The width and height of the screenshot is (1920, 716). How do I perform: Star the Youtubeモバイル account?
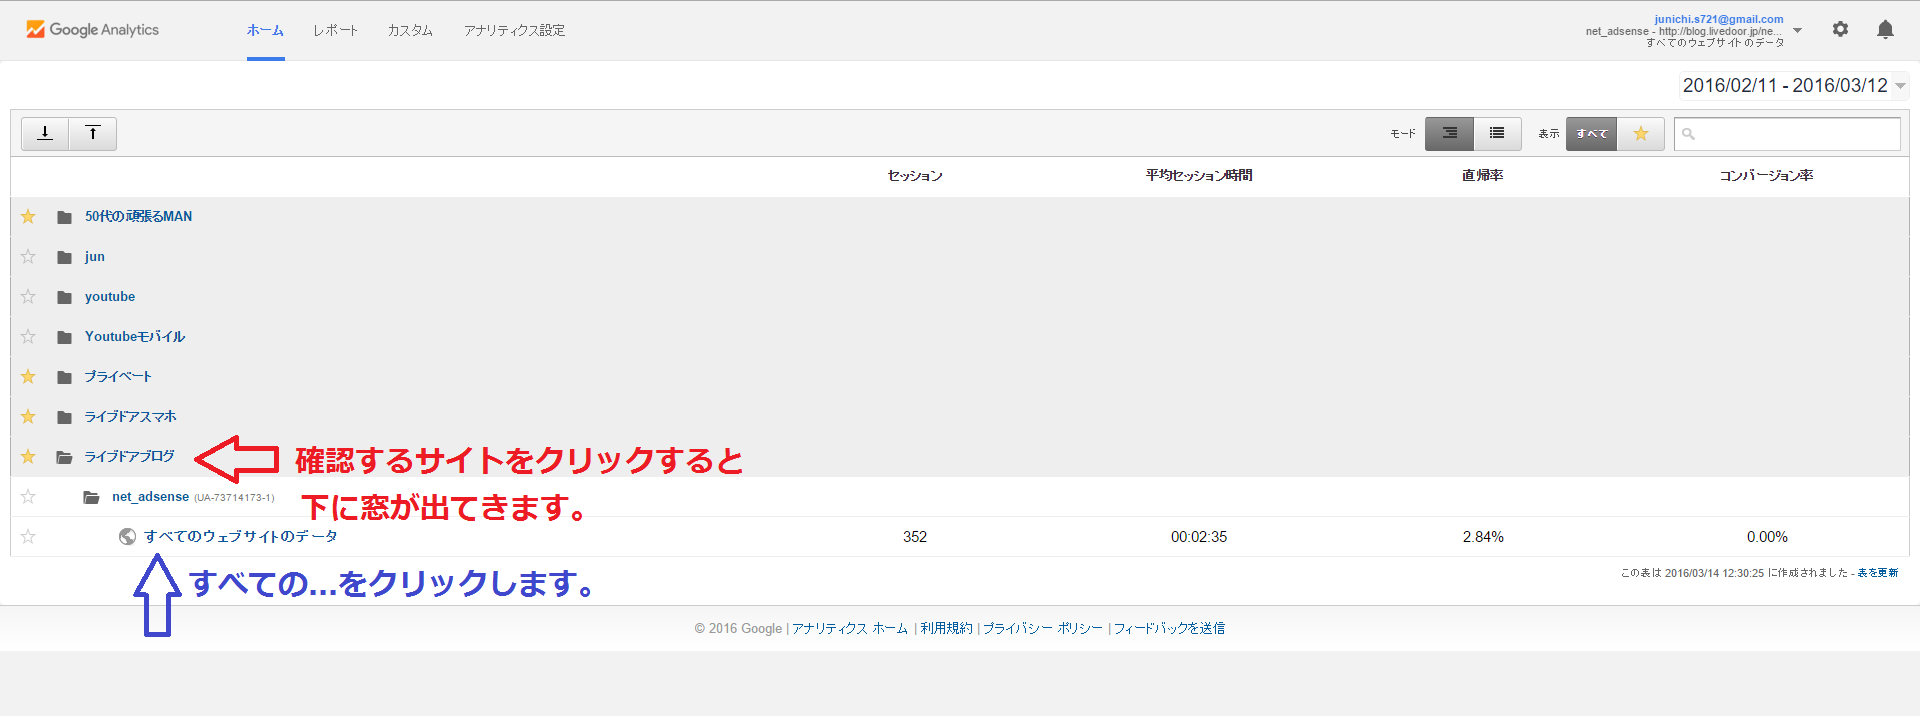pos(28,337)
